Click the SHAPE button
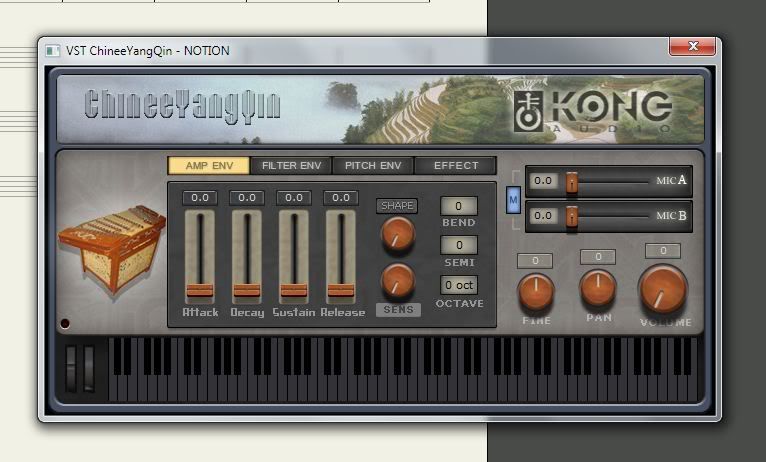Image resolution: width=766 pixels, height=462 pixels. (x=397, y=206)
